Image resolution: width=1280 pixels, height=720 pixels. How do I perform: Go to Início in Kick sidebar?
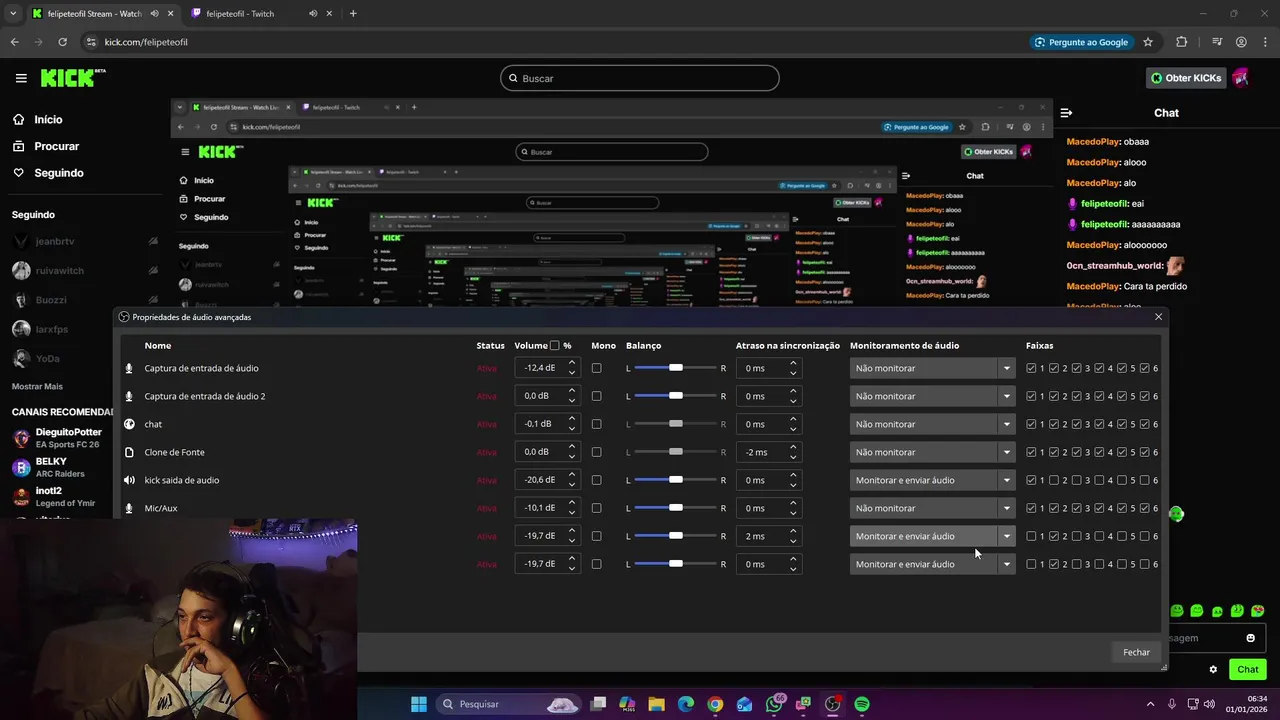coord(38,119)
